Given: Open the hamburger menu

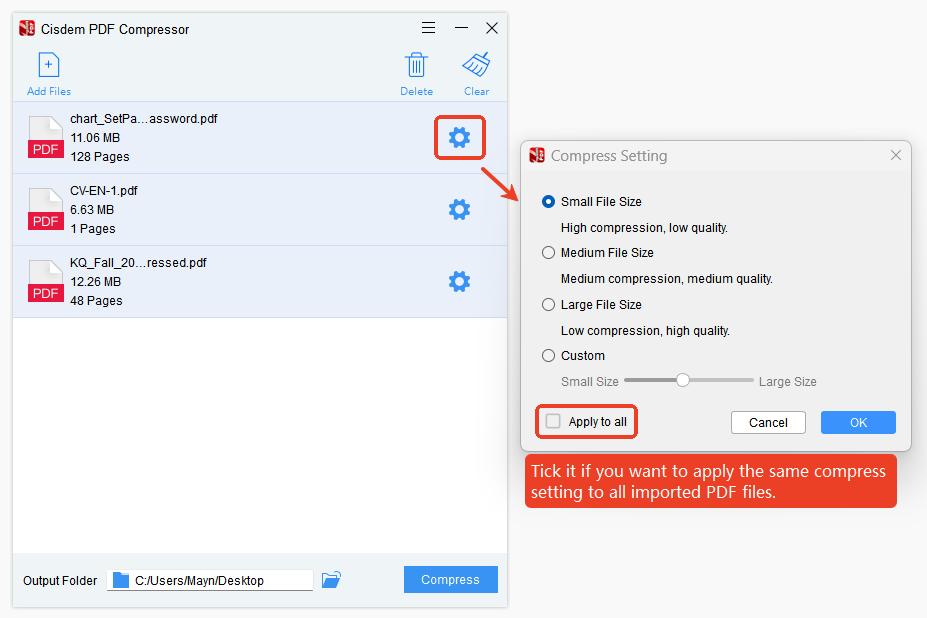Looking at the screenshot, I should click(x=428, y=27).
